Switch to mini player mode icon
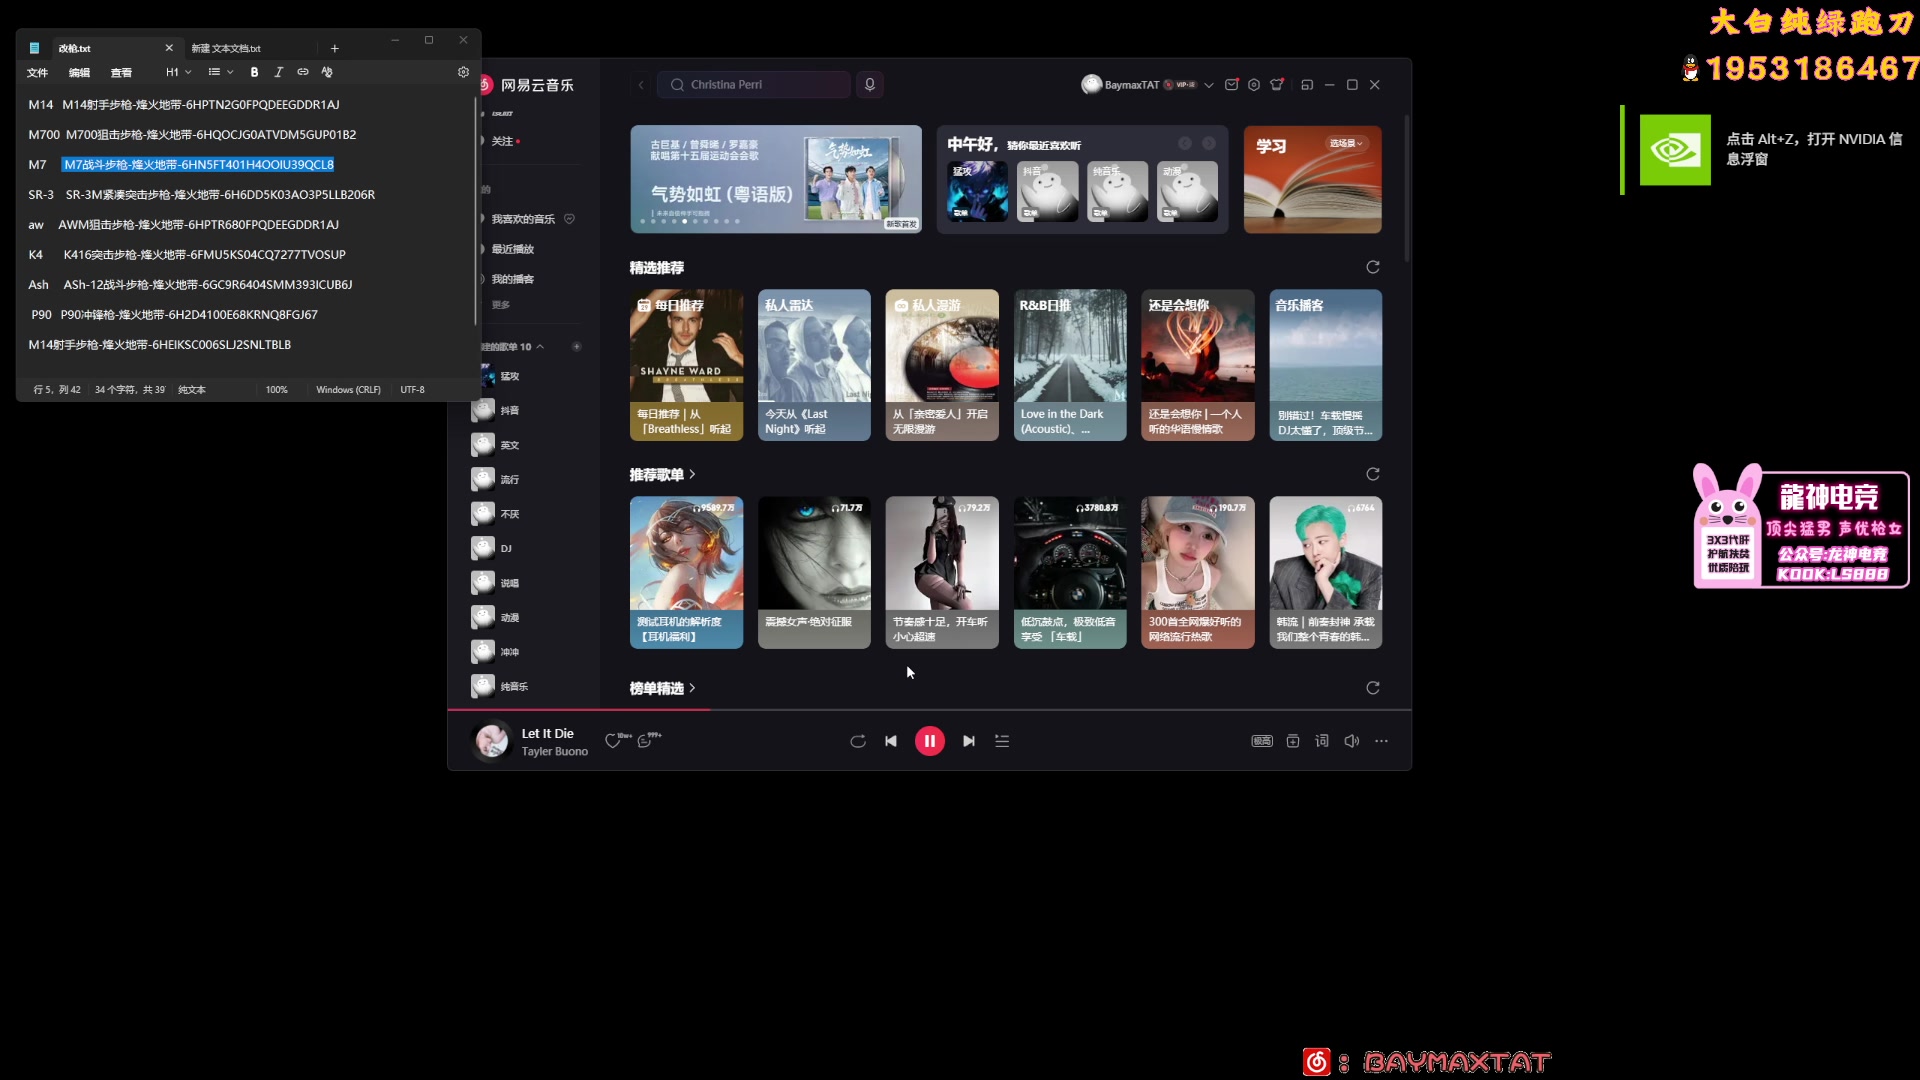 click(1306, 85)
